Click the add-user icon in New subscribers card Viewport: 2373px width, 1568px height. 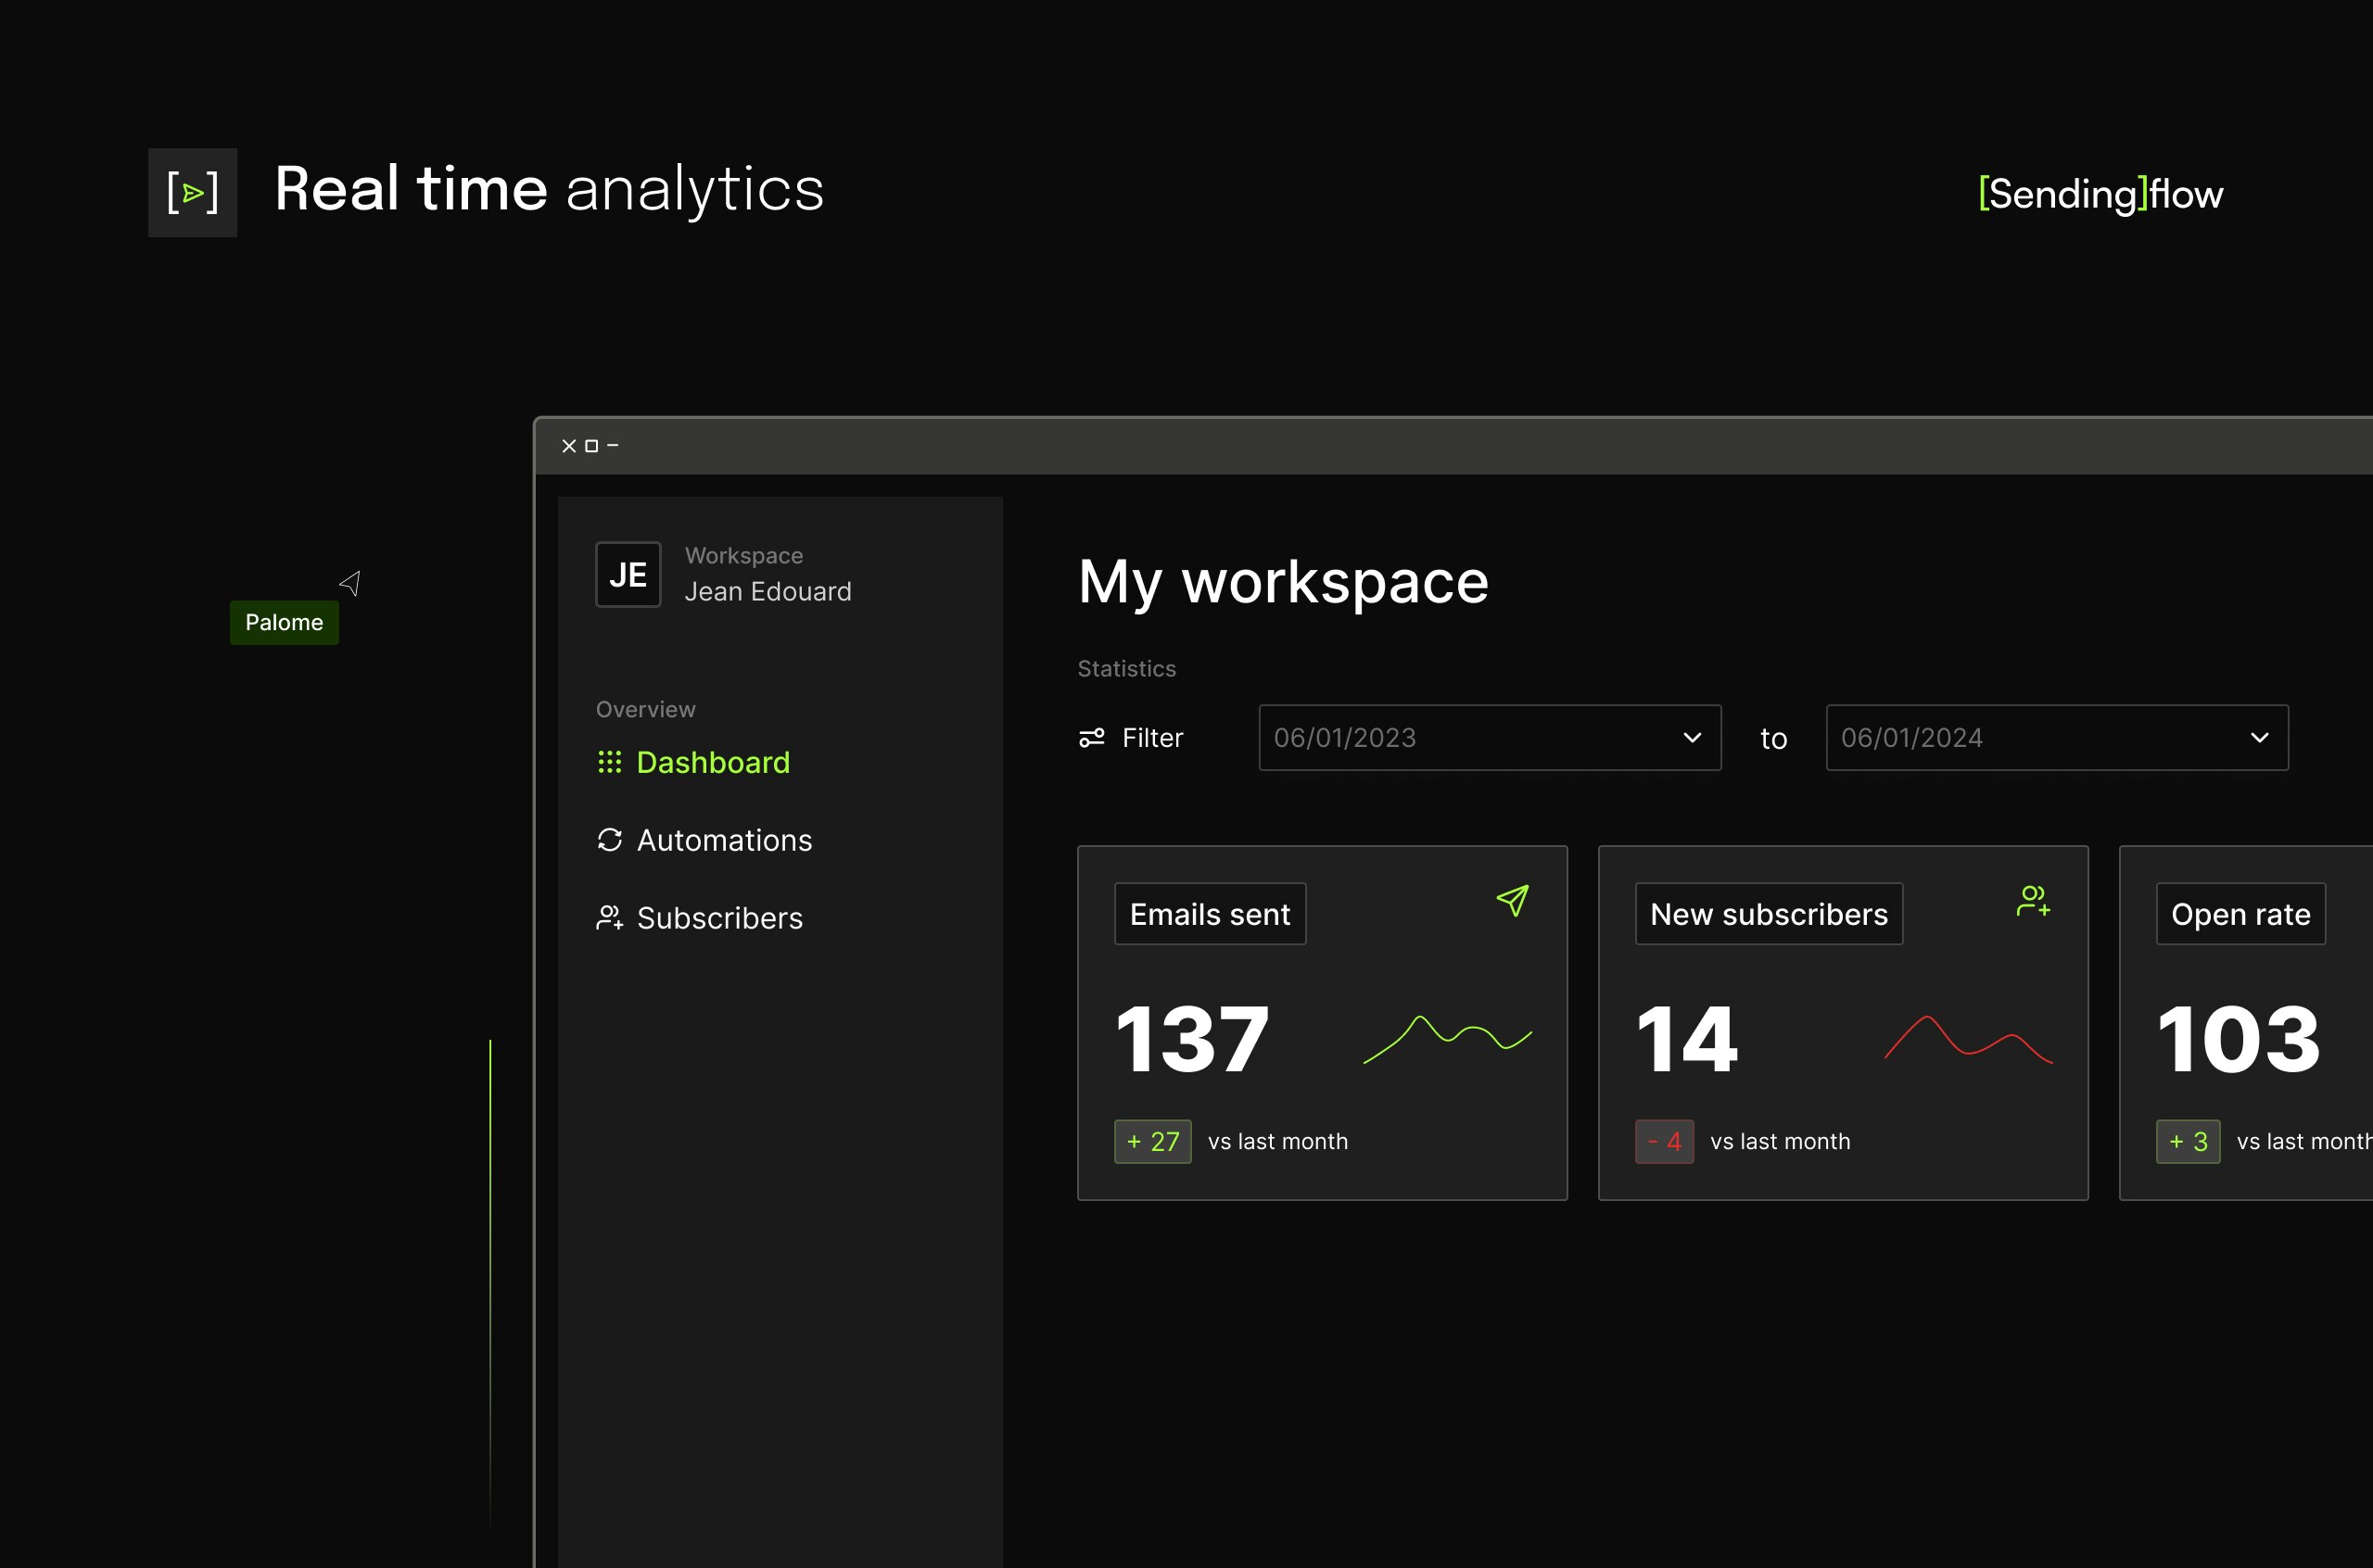[x=2033, y=900]
